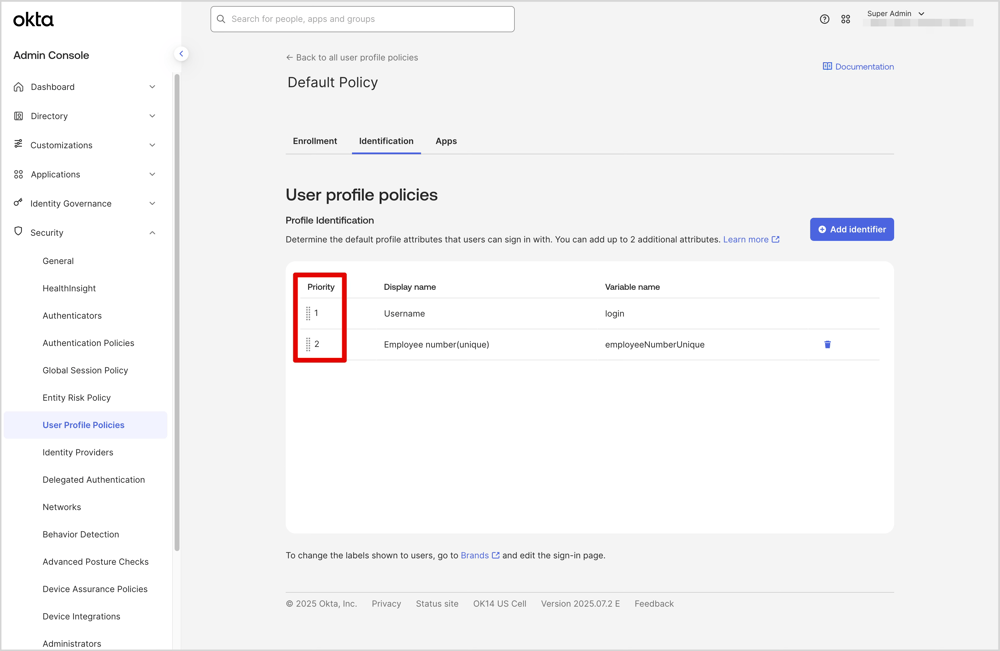This screenshot has height=651, width=1000.
Task: Go to Authenticators page
Action: [x=72, y=316]
